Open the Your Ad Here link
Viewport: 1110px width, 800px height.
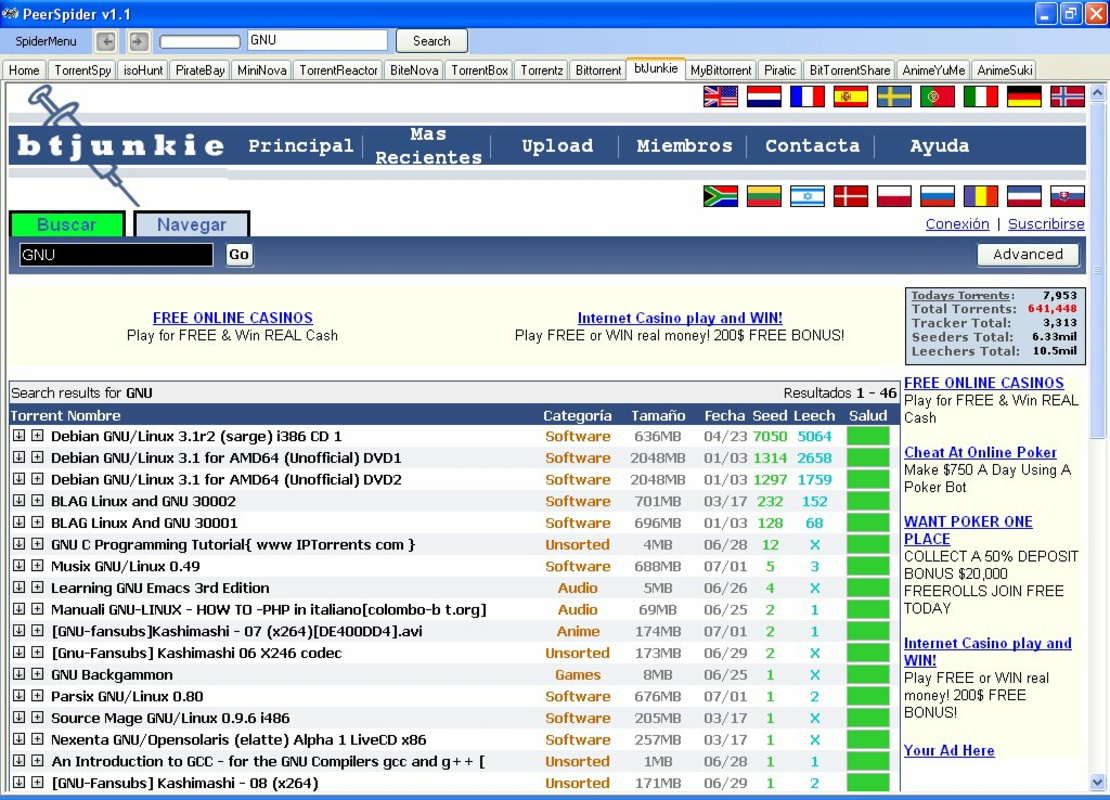click(x=949, y=750)
